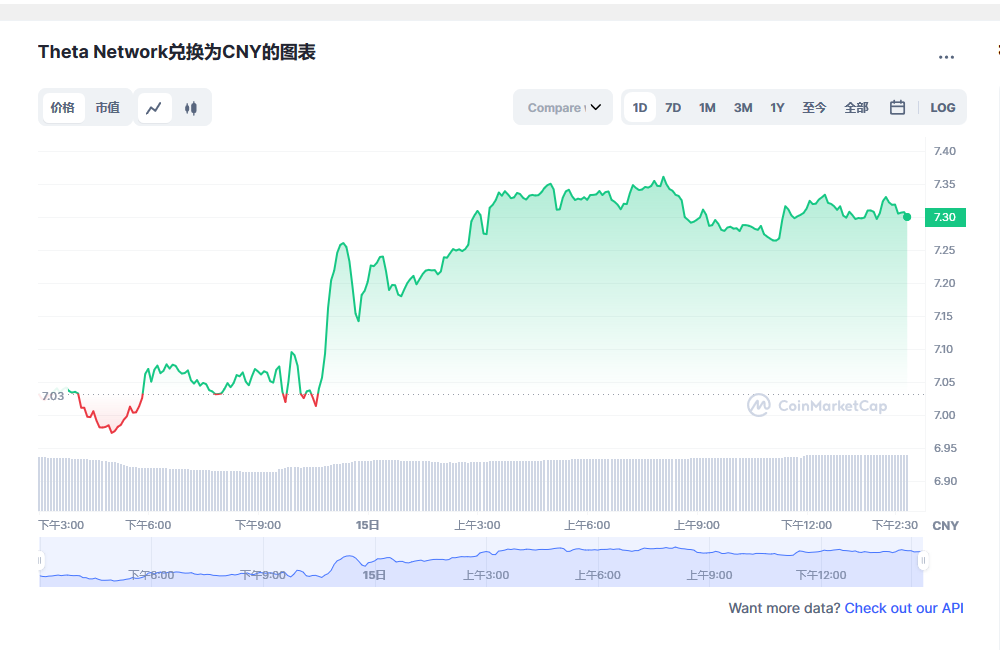Switch to candlestick chart icon
The width and height of the screenshot is (1000, 650).
[191, 108]
